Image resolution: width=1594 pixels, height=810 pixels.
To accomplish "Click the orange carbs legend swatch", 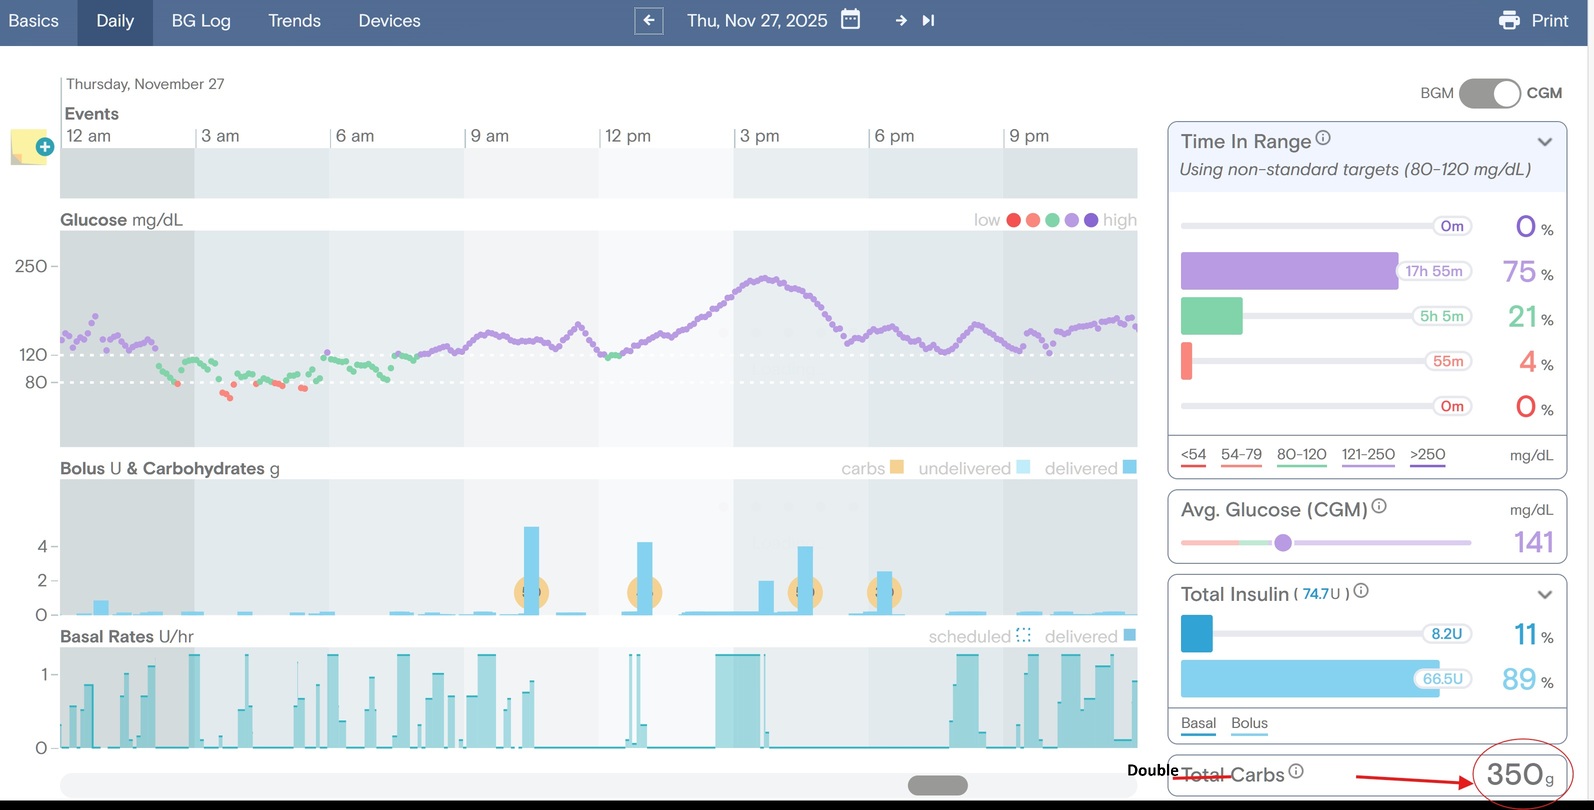I will coord(897,467).
